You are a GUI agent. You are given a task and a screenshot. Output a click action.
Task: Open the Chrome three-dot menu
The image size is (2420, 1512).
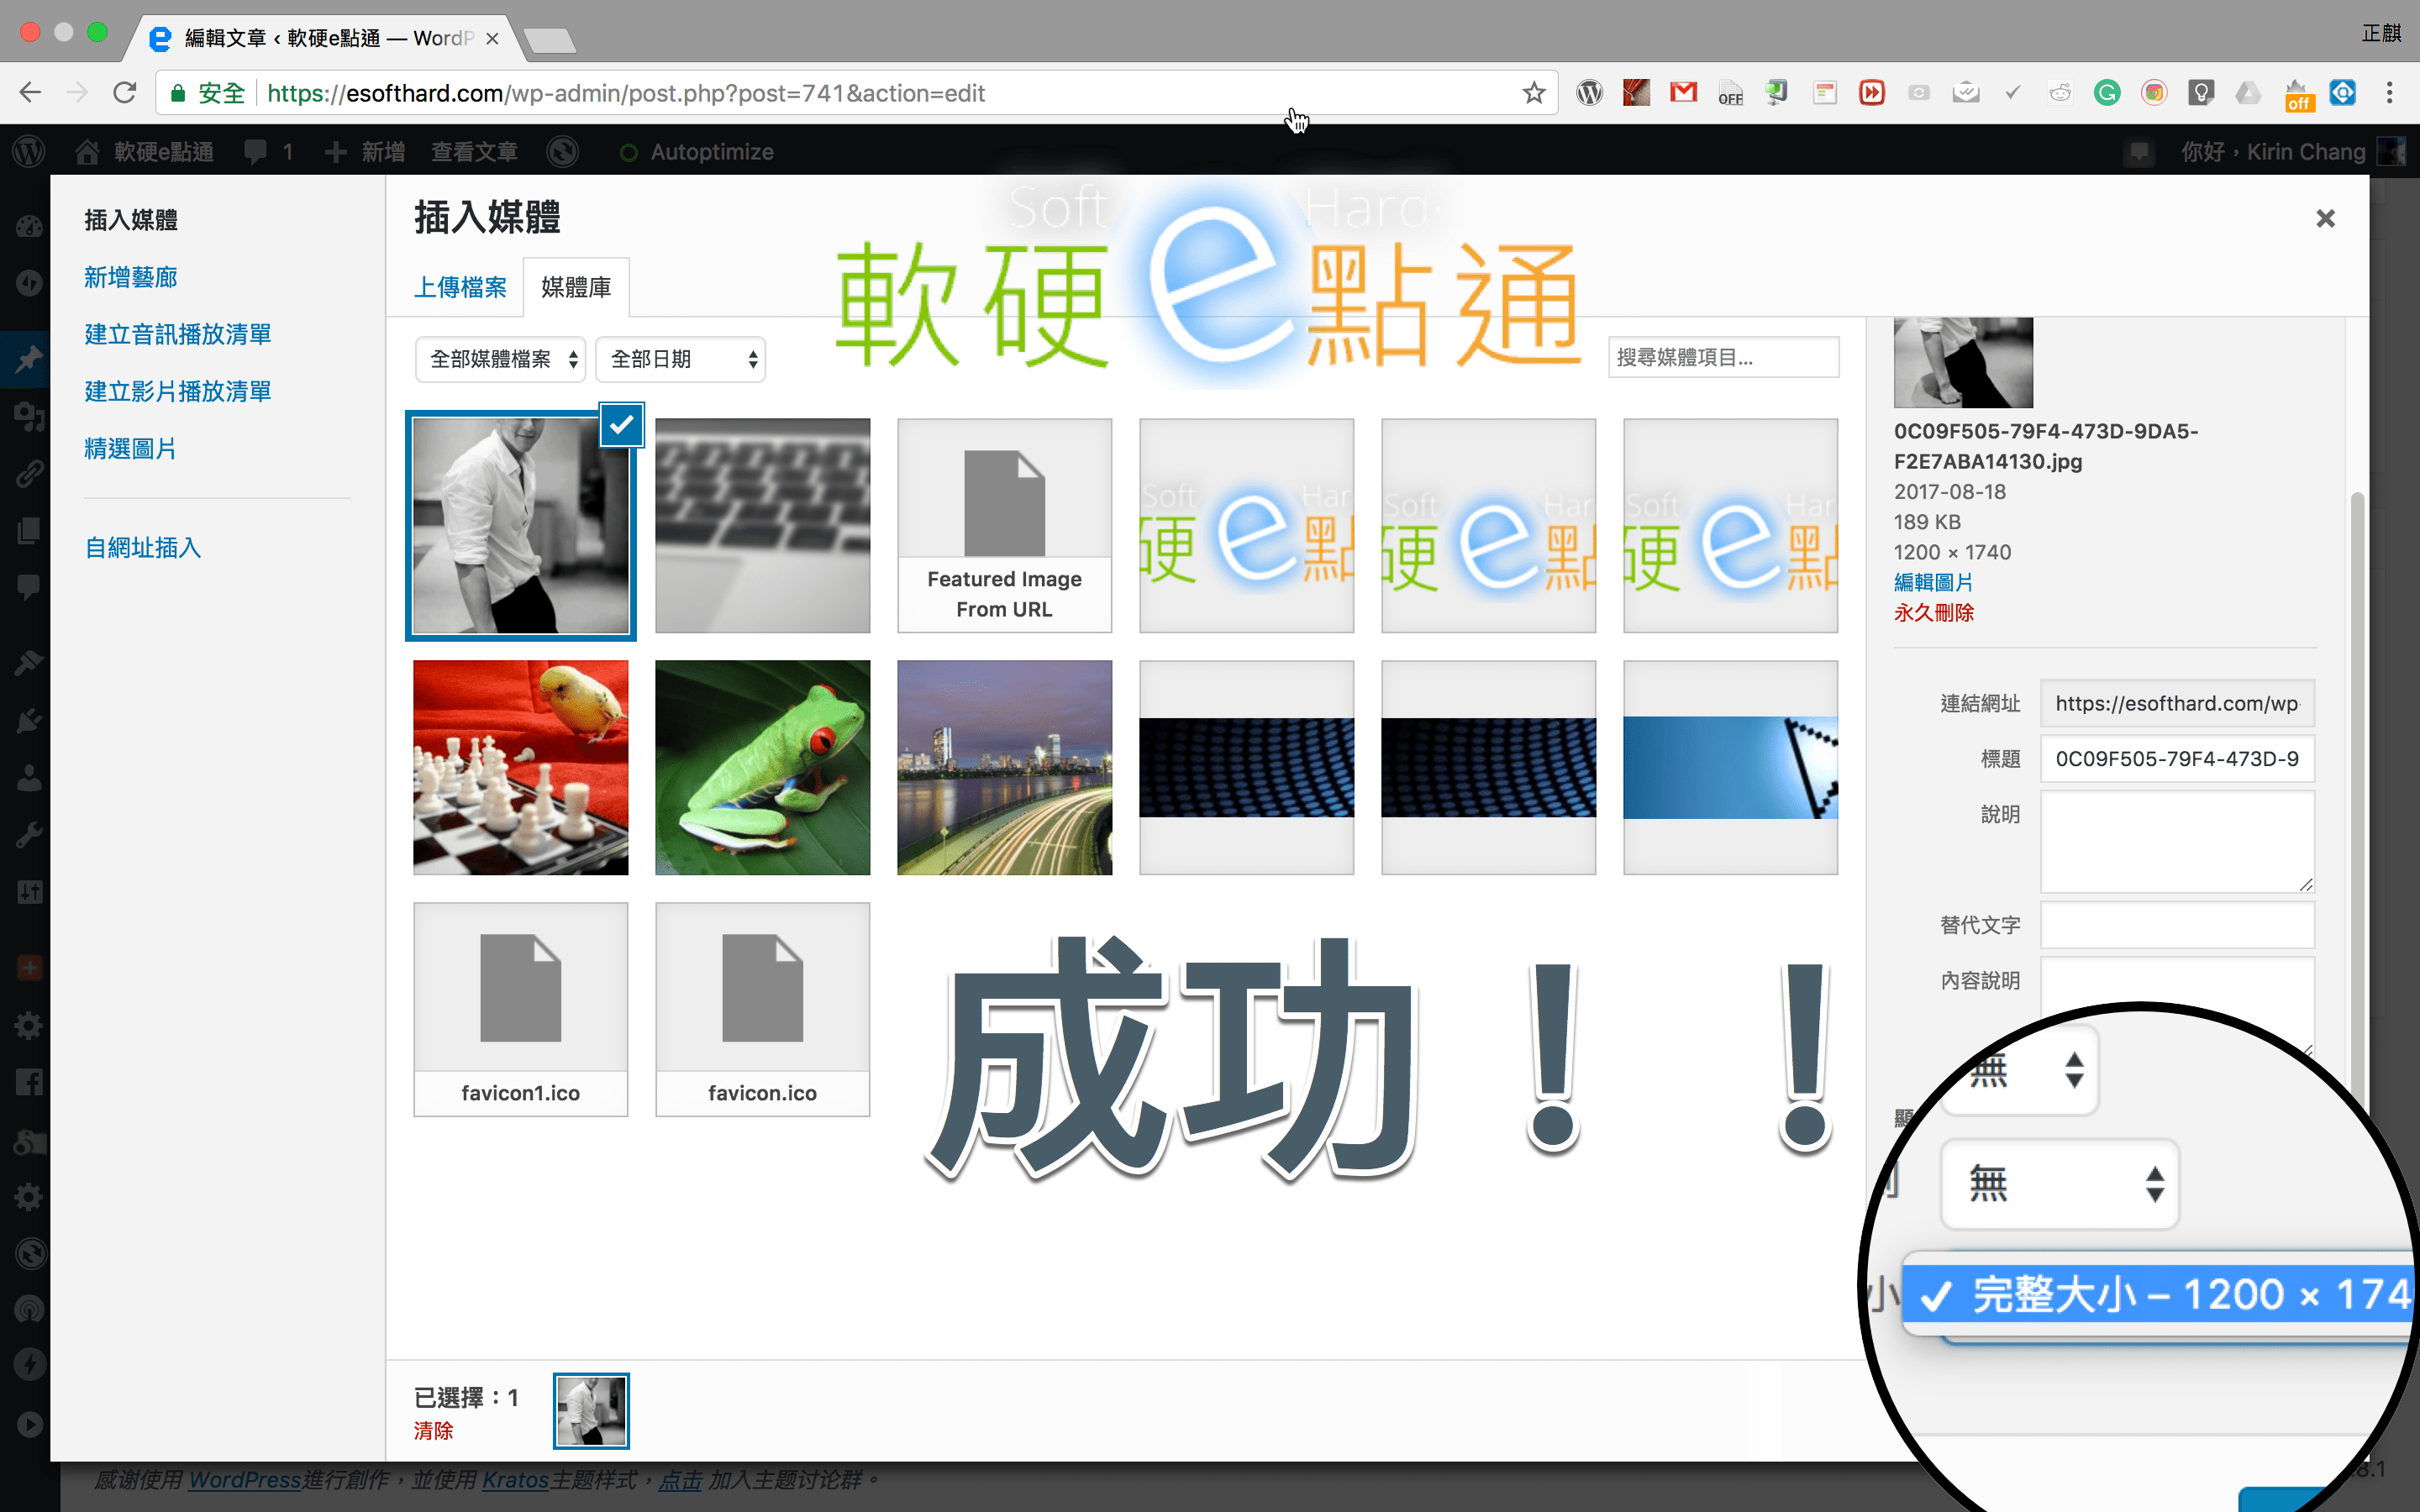2389,93
